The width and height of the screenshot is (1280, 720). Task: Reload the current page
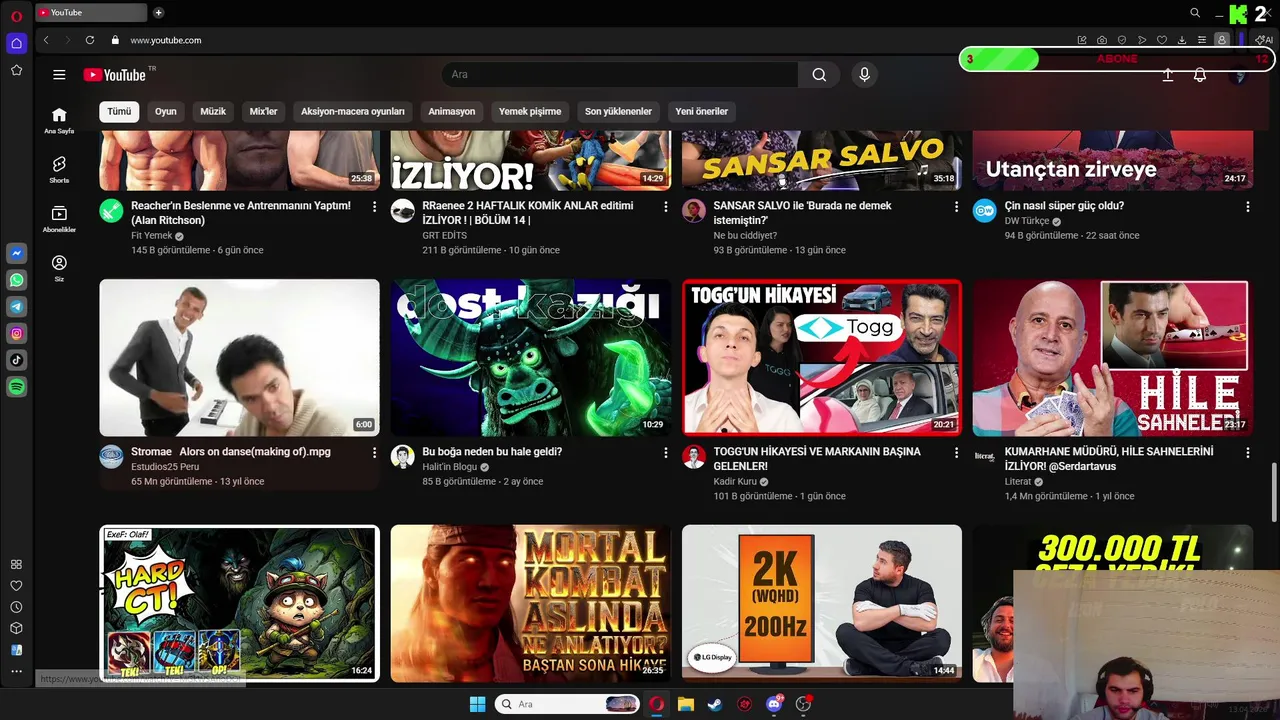click(90, 40)
